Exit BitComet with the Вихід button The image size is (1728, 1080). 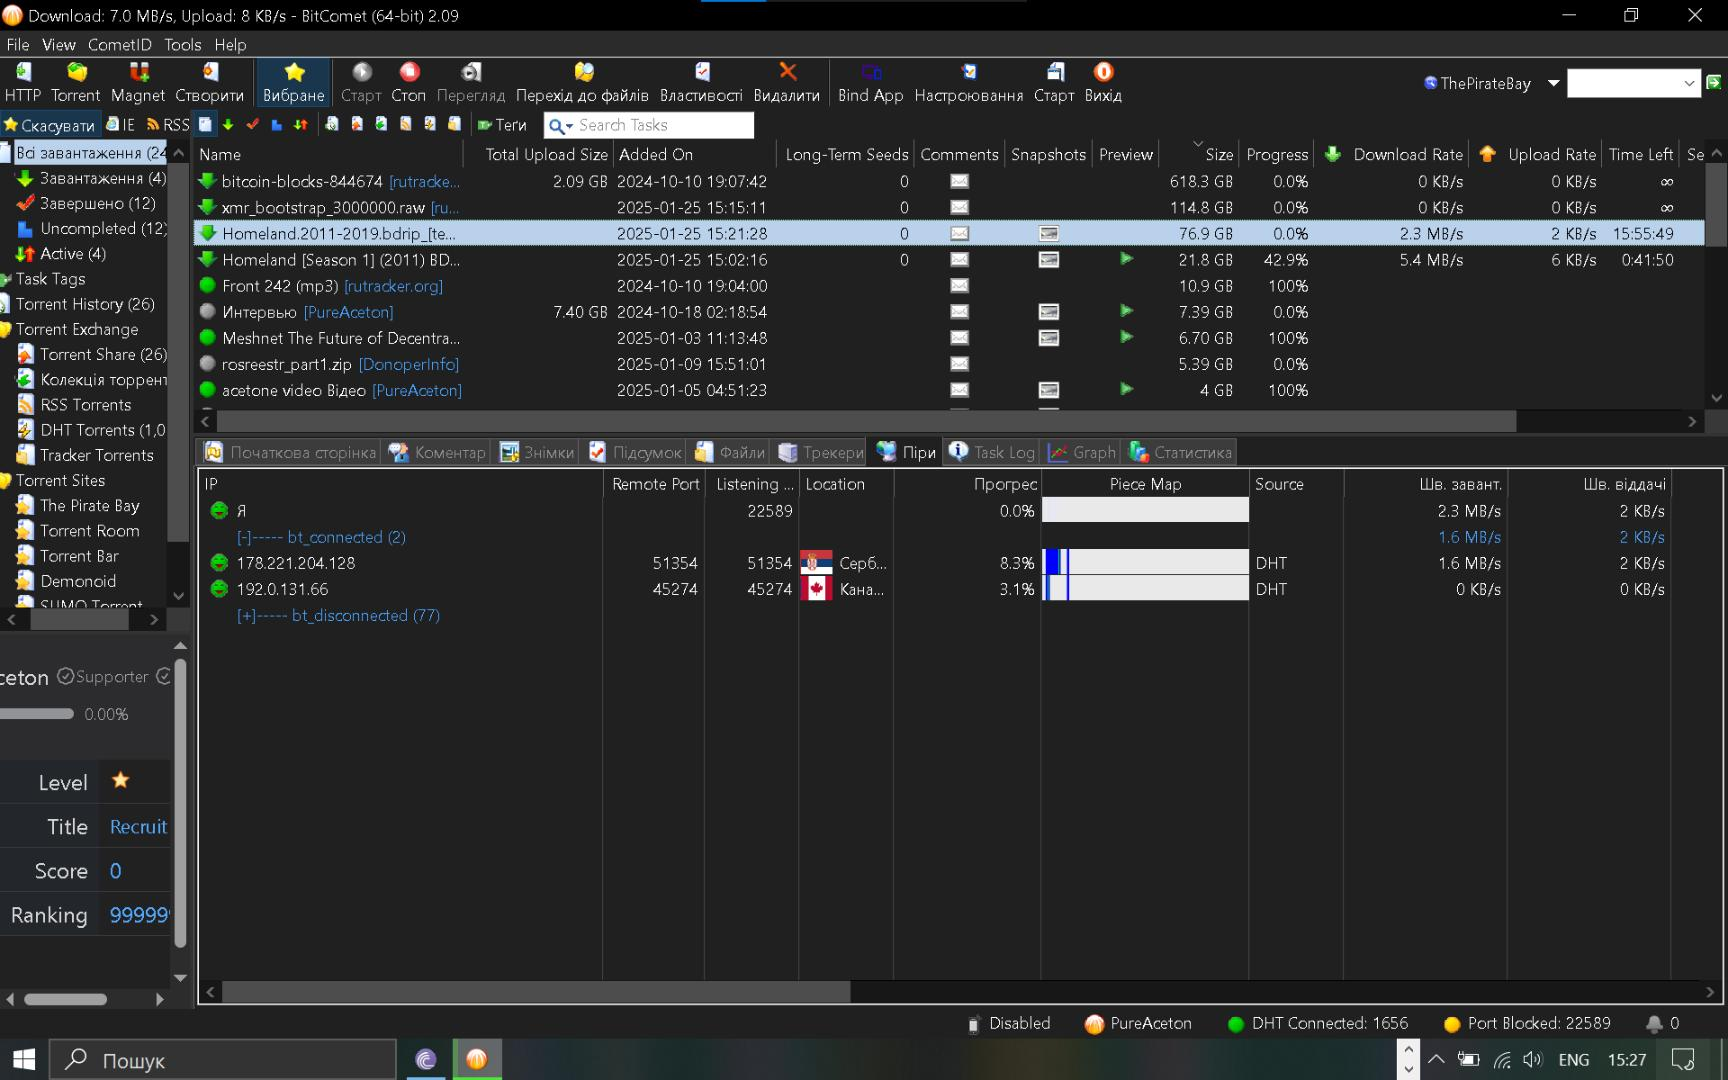pyautogui.click(x=1103, y=82)
